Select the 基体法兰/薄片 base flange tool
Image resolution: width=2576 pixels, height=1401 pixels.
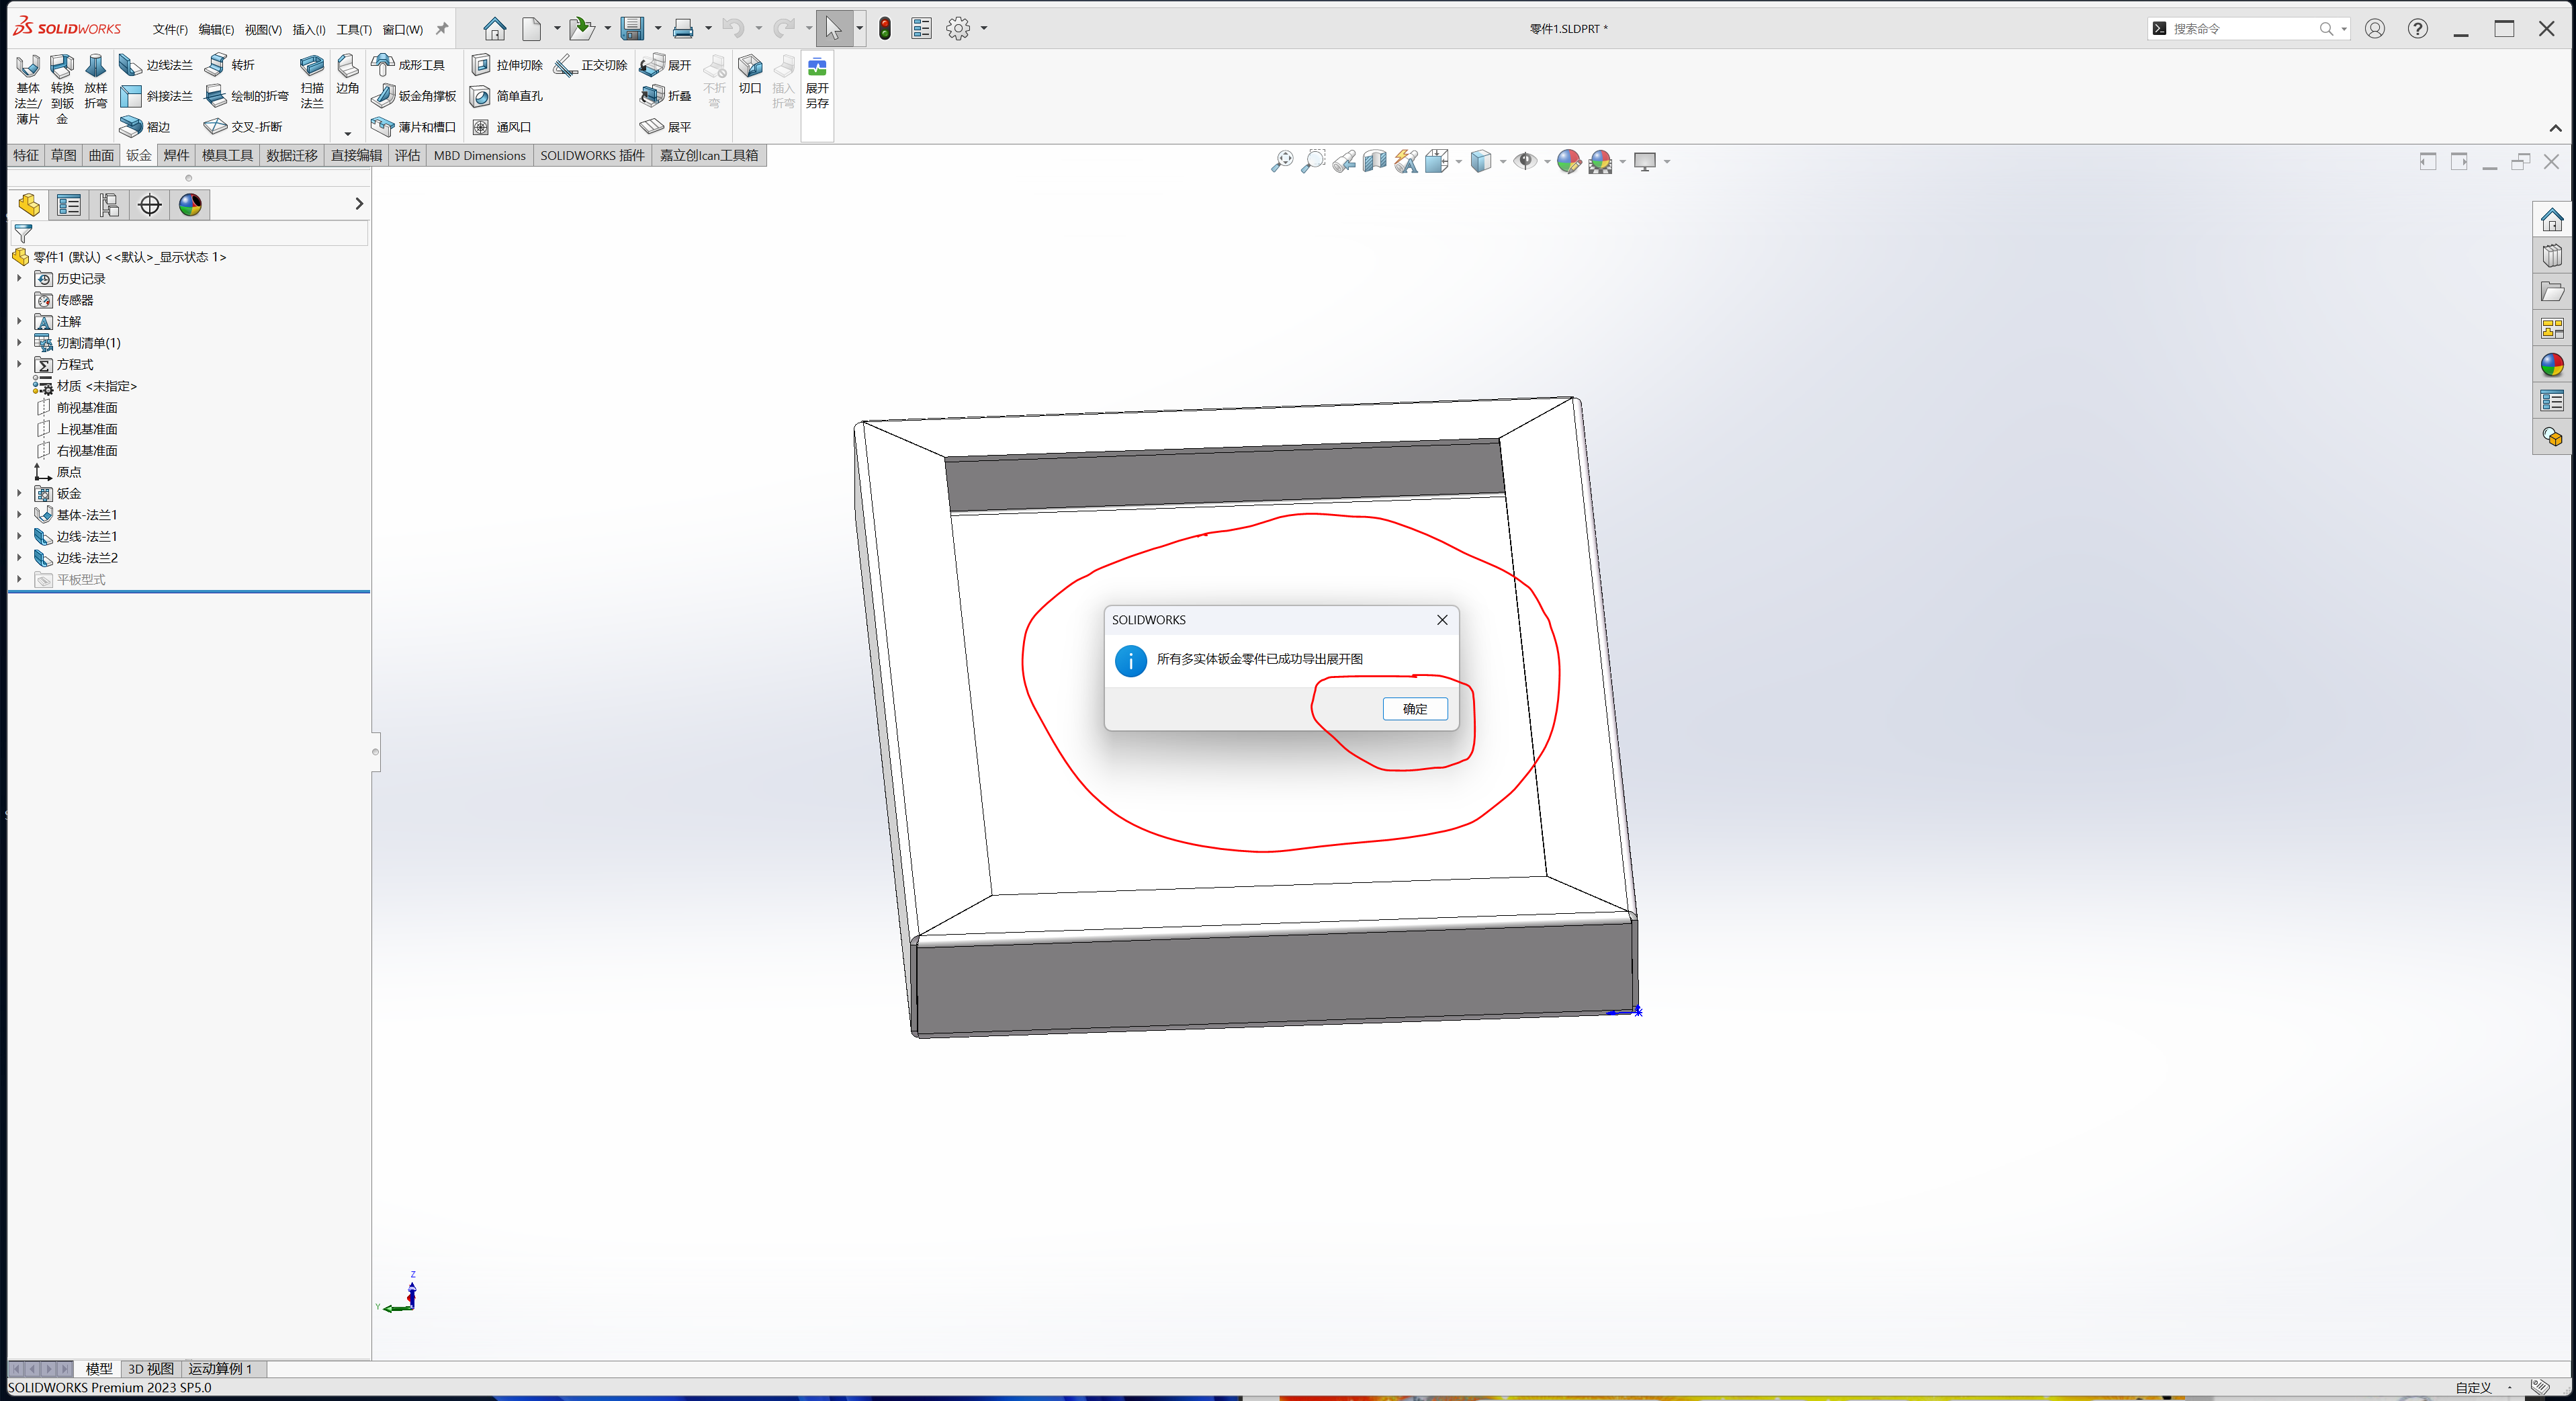28,89
